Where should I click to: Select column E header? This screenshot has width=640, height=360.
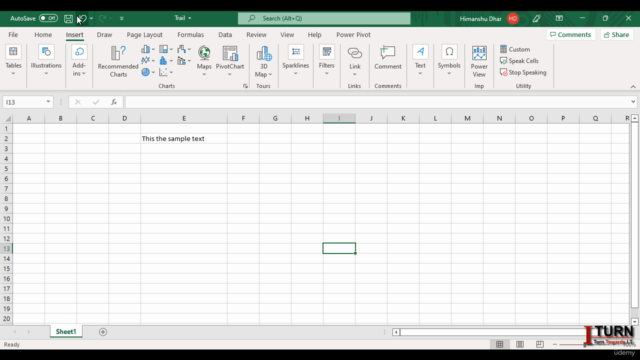tap(184, 118)
